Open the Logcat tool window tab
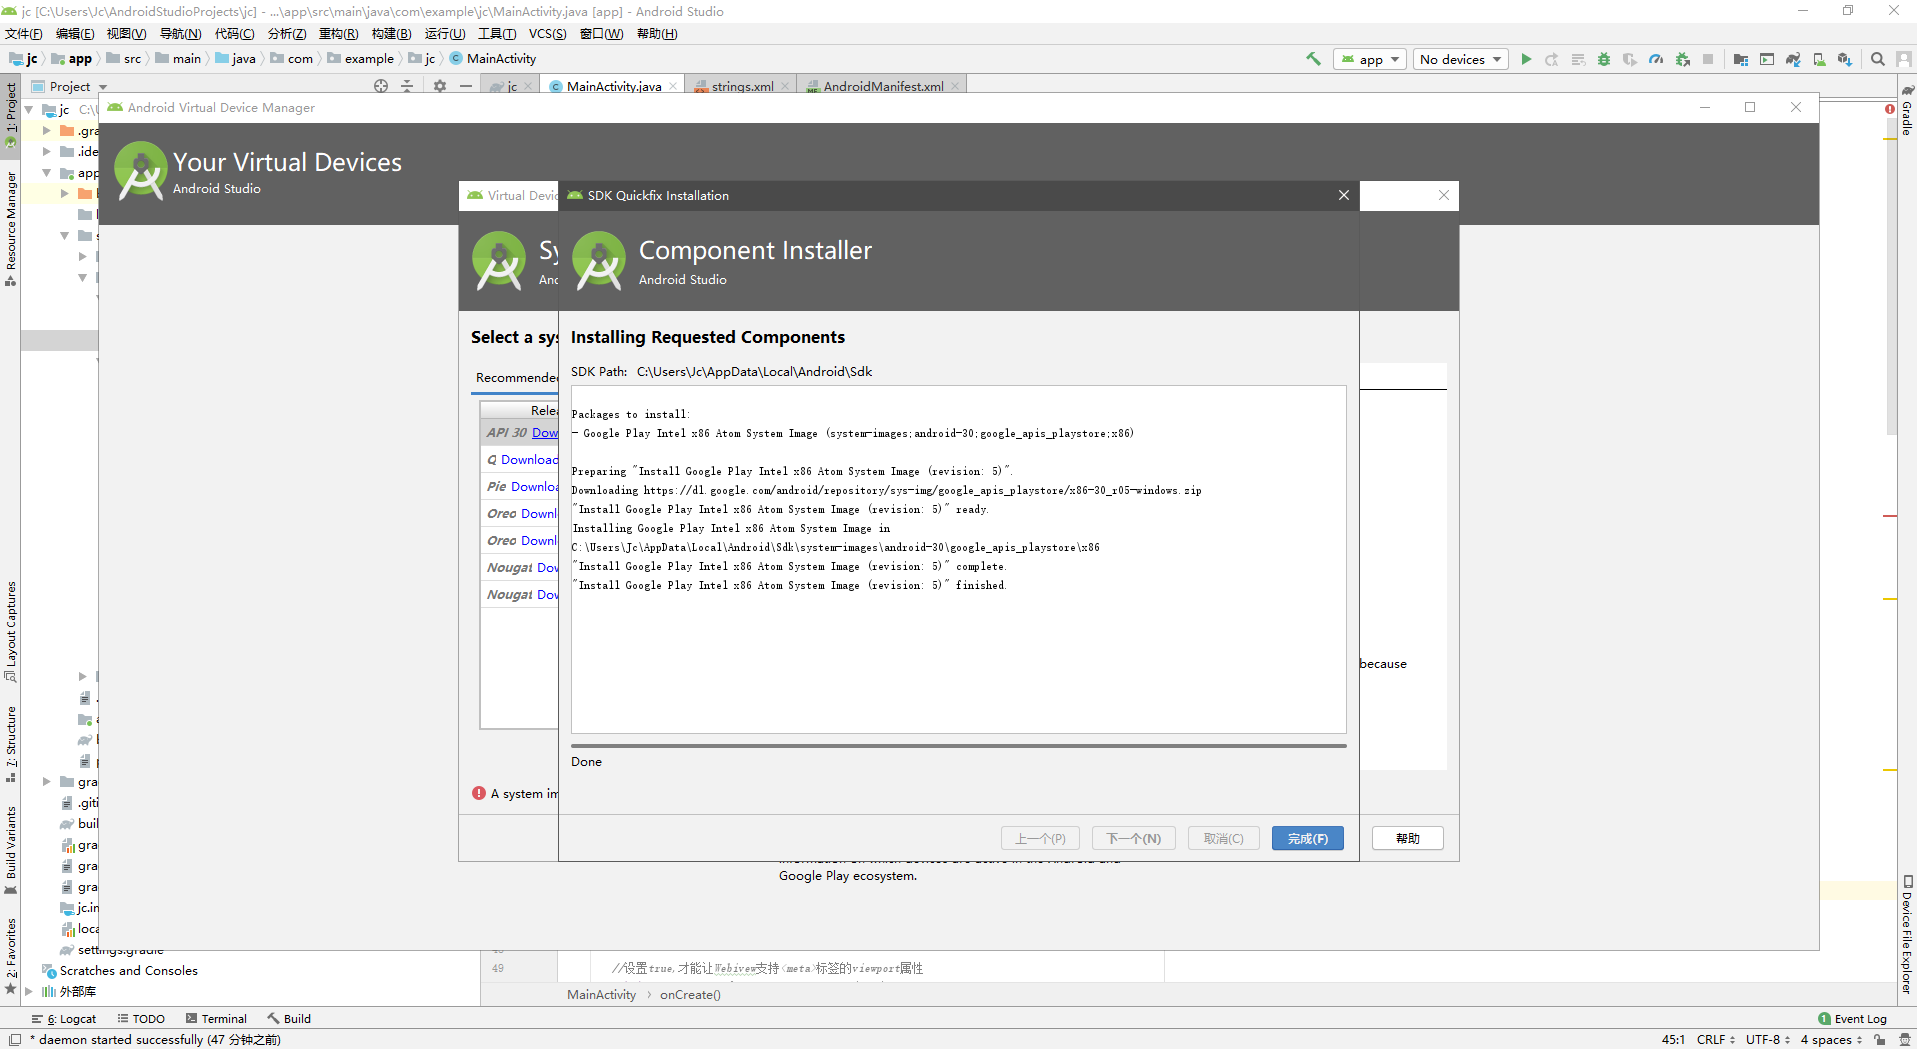 pyautogui.click(x=65, y=1019)
